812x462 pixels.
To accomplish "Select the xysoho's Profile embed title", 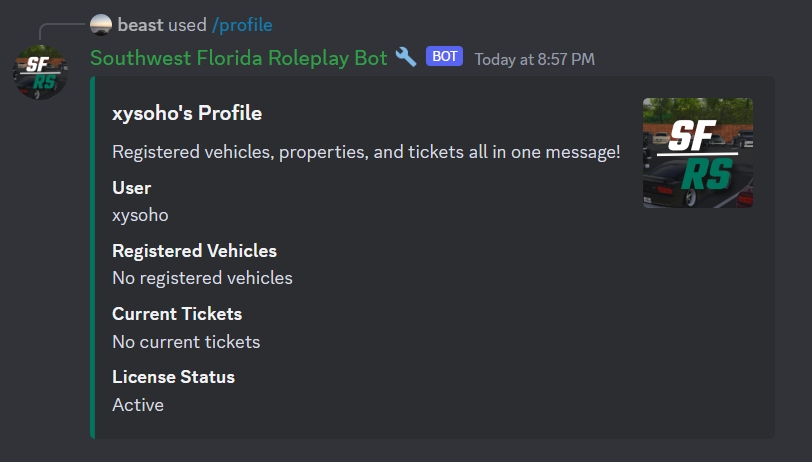I will point(187,113).
